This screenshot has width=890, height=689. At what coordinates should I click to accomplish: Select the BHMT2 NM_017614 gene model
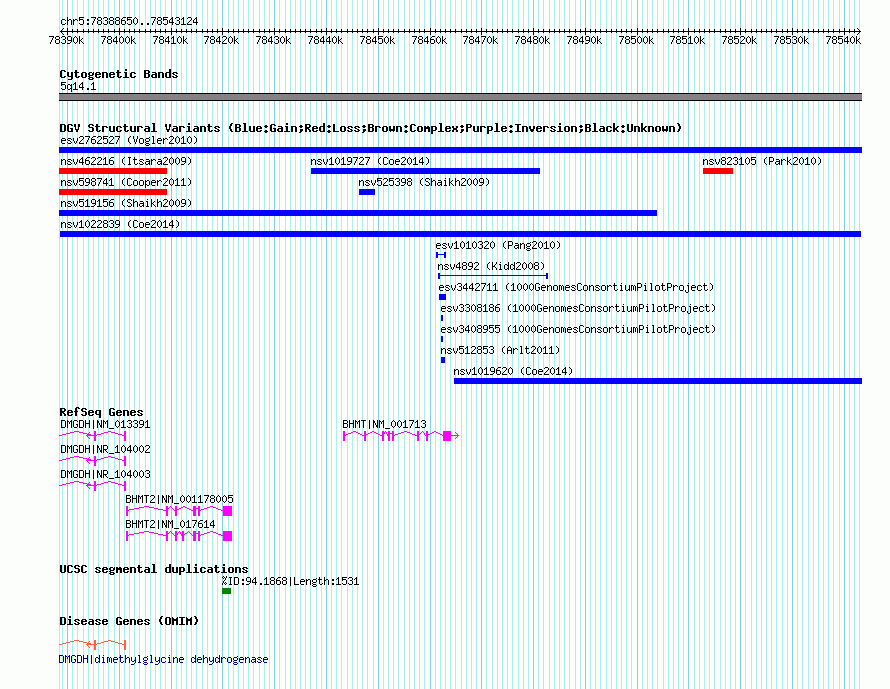pyautogui.click(x=179, y=536)
